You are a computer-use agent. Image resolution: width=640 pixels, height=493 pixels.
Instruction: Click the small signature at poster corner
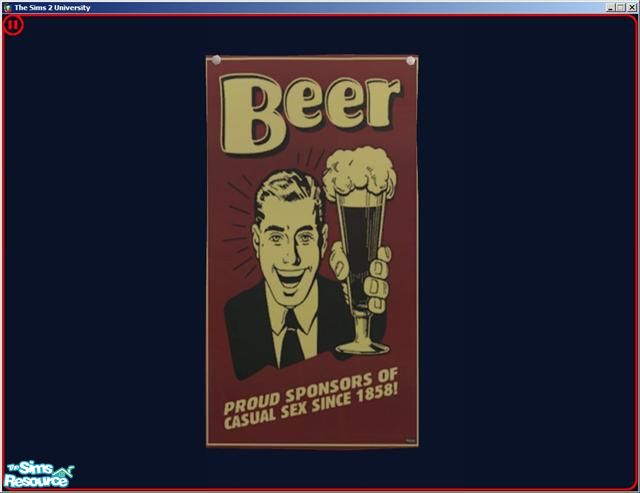click(409, 437)
